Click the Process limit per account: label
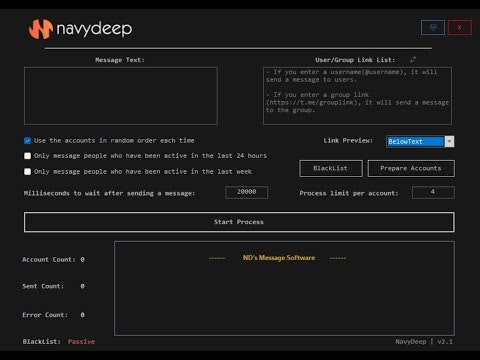This screenshot has height=360, width=480. [349, 193]
